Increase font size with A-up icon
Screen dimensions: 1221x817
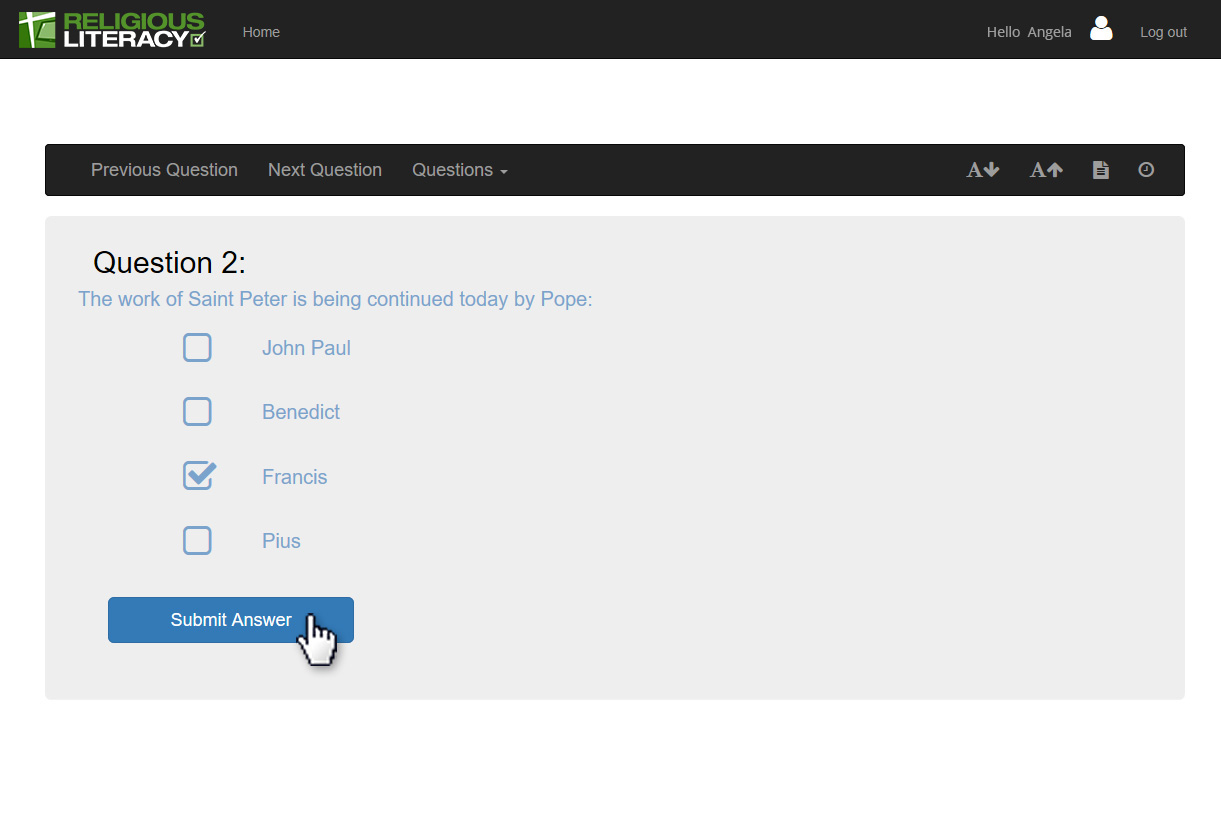click(x=1046, y=170)
